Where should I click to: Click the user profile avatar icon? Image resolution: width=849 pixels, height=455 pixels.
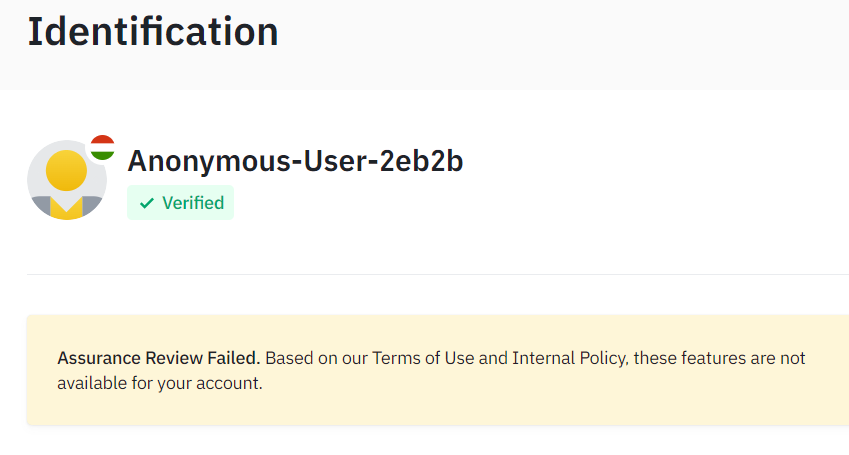[66, 181]
